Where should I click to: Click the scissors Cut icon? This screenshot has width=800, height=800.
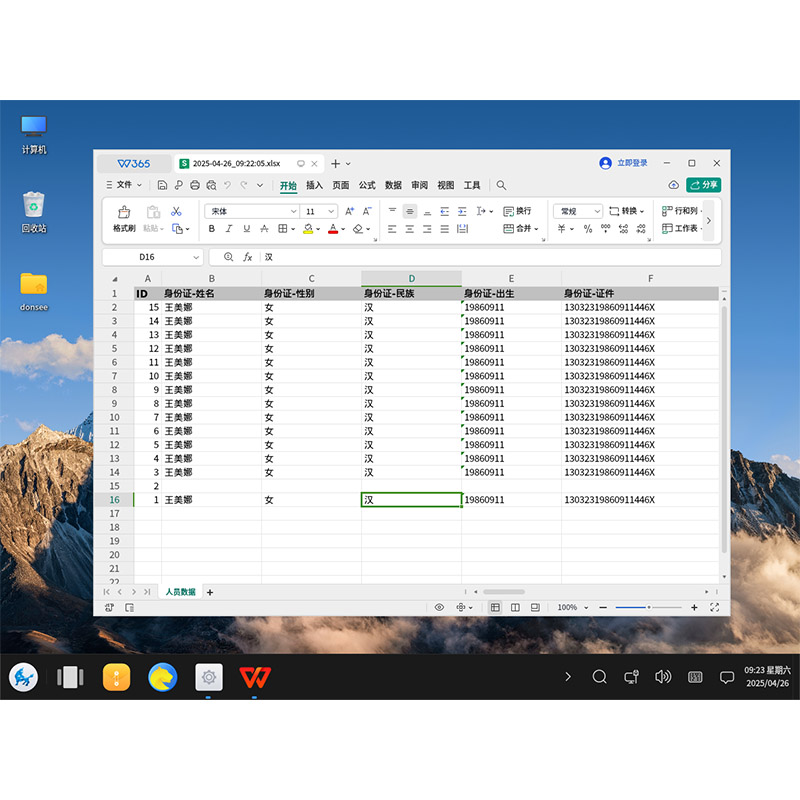tap(176, 211)
